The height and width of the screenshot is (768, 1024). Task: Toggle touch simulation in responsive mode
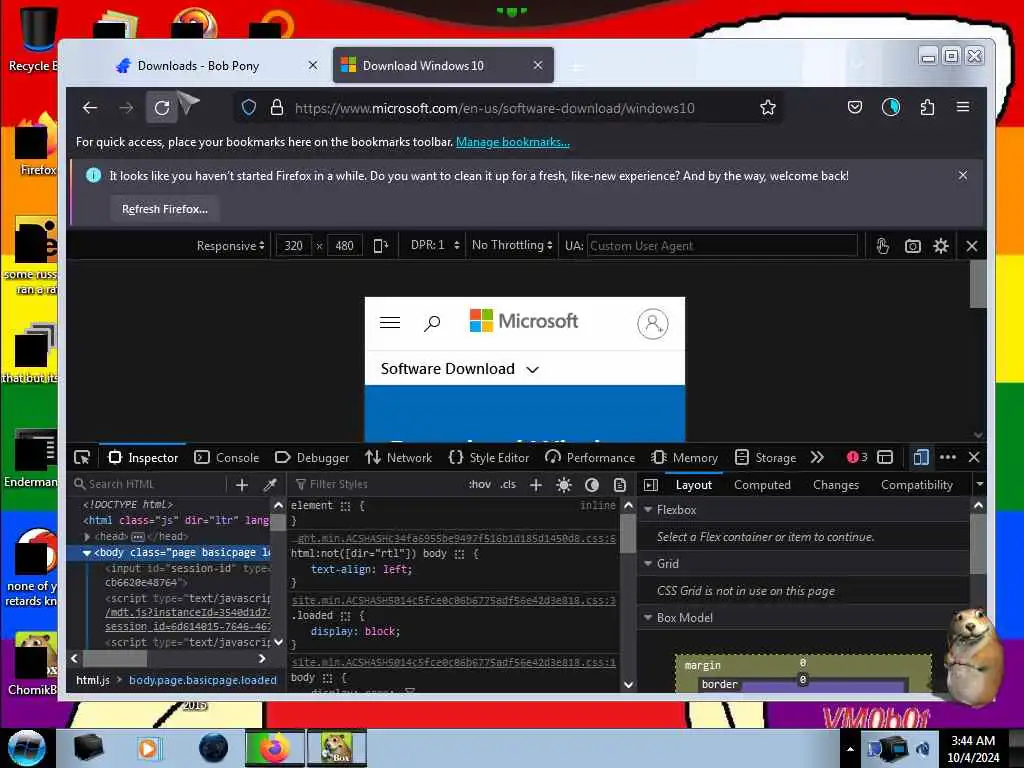[882, 246]
